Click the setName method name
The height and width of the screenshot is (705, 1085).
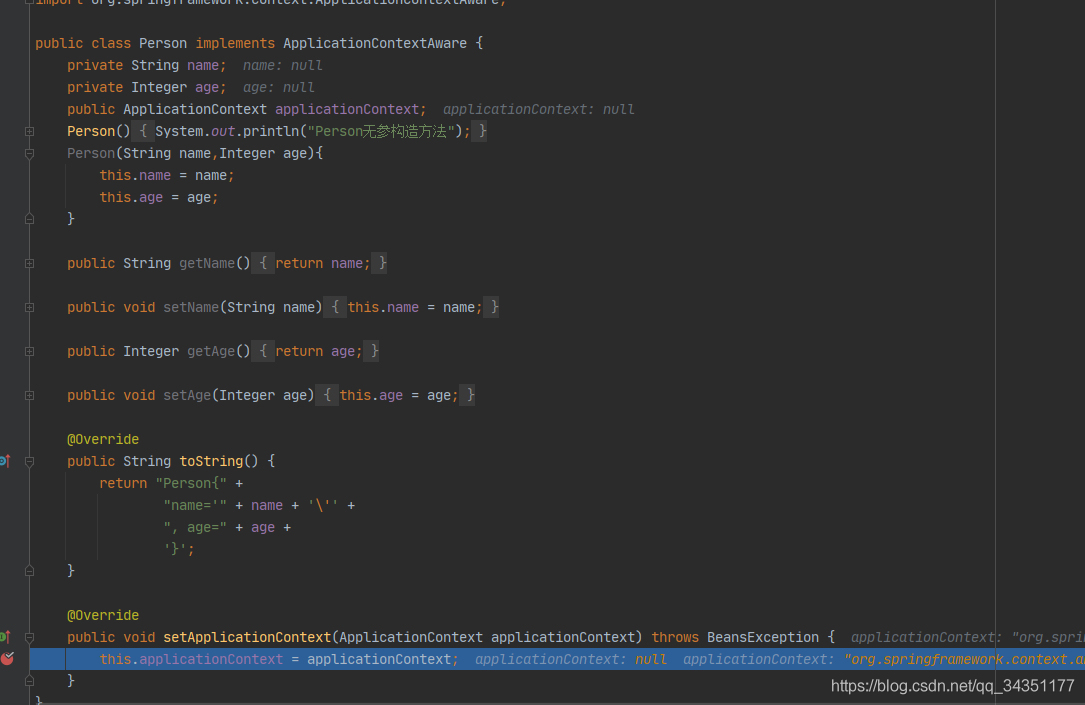[x=191, y=307]
